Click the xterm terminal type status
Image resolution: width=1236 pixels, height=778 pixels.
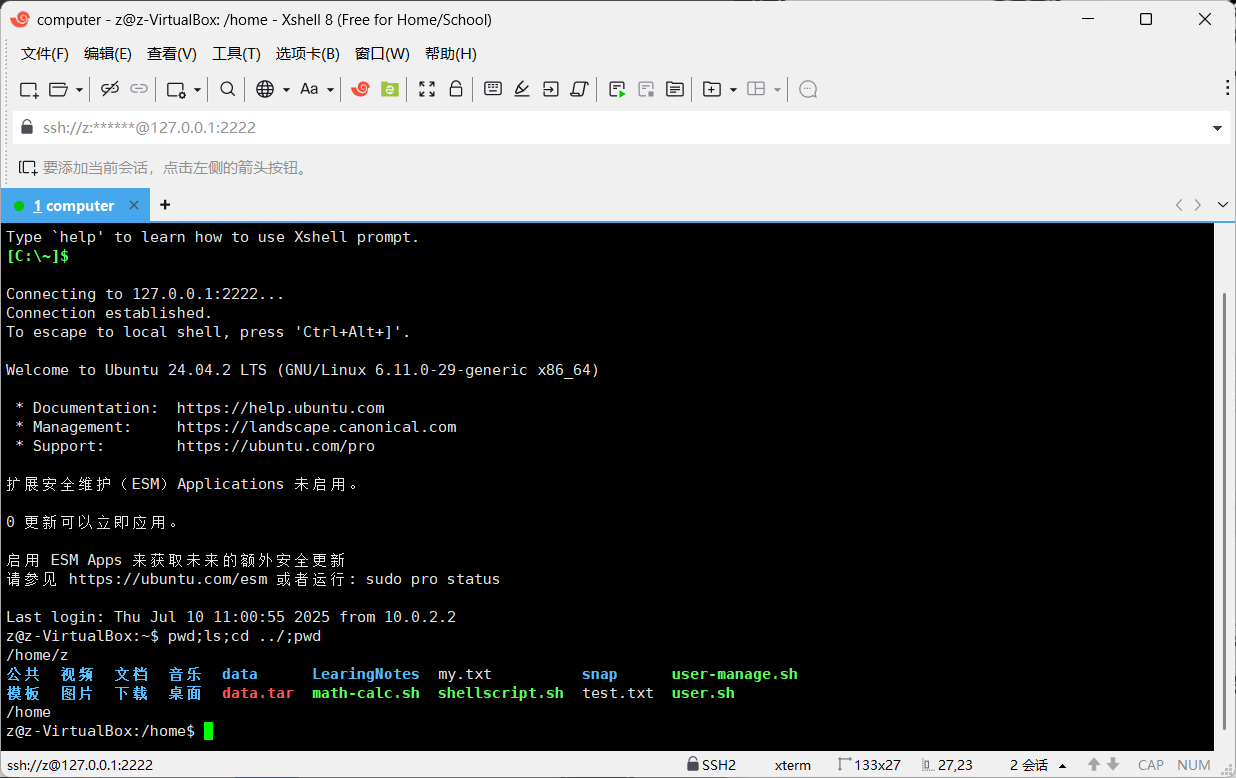[x=793, y=765]
